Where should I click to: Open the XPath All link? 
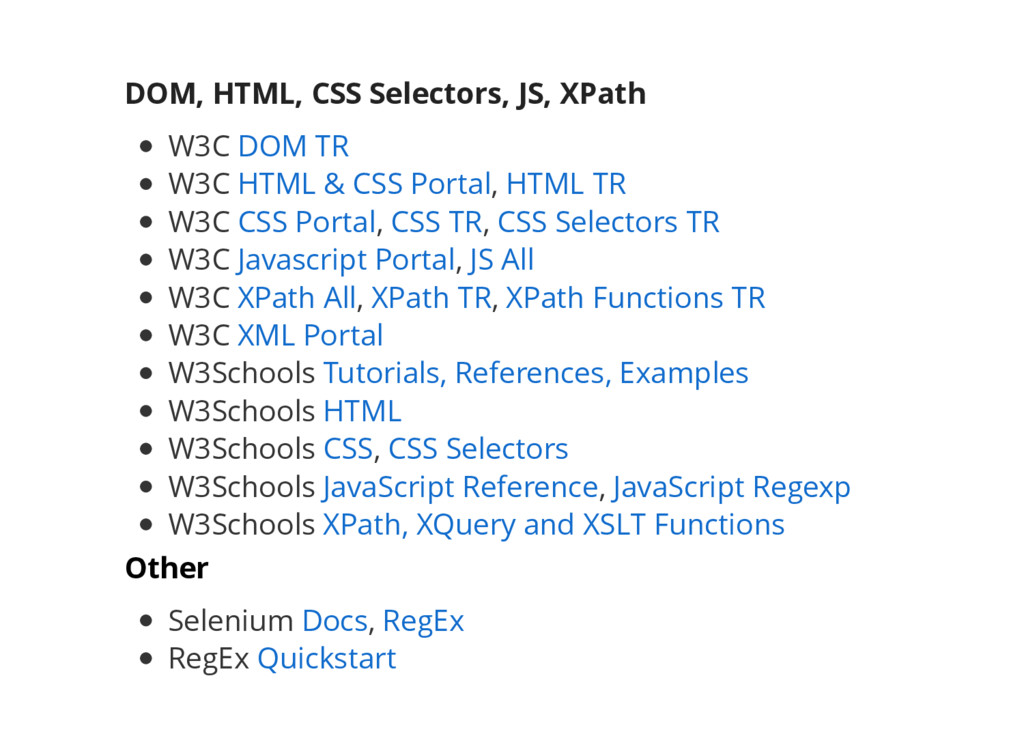tap(296, 298)
